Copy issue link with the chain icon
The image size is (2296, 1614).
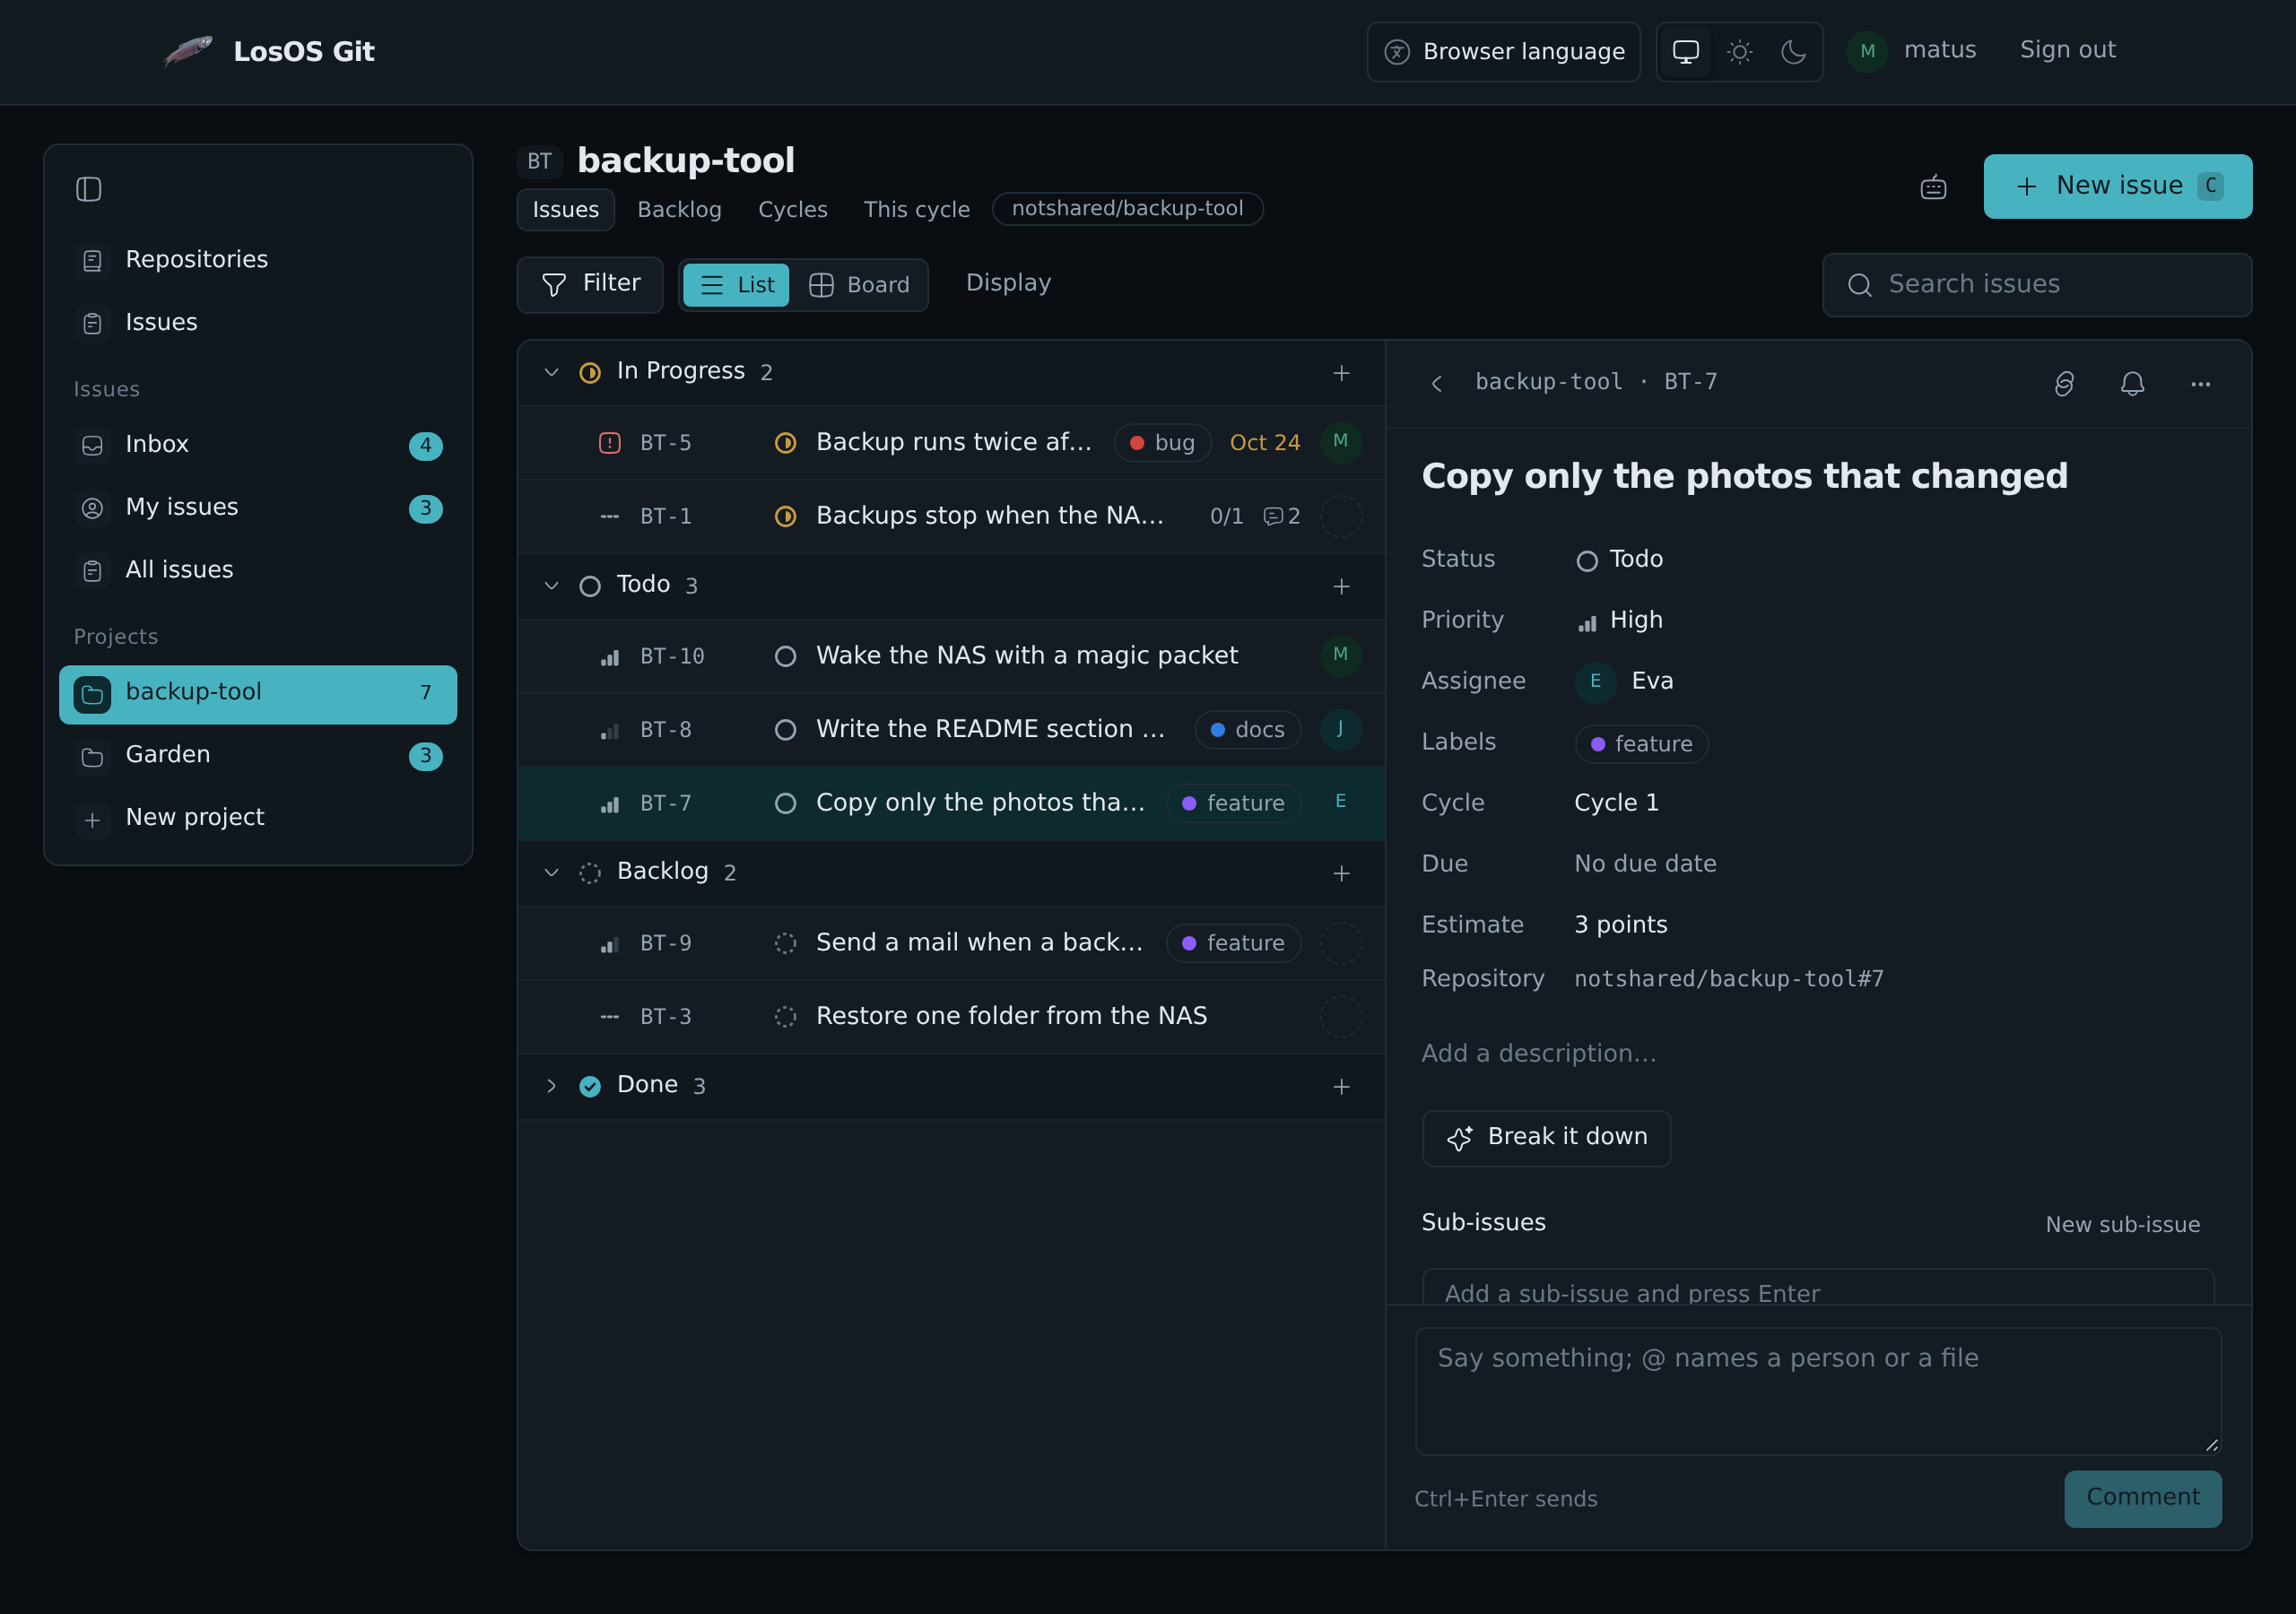[2064, 384]
